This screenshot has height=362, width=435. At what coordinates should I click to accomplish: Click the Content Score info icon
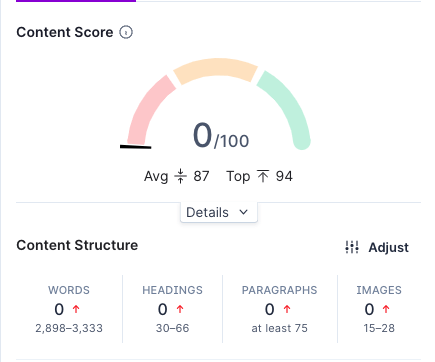pyautogui.click(x=126, y=32)
